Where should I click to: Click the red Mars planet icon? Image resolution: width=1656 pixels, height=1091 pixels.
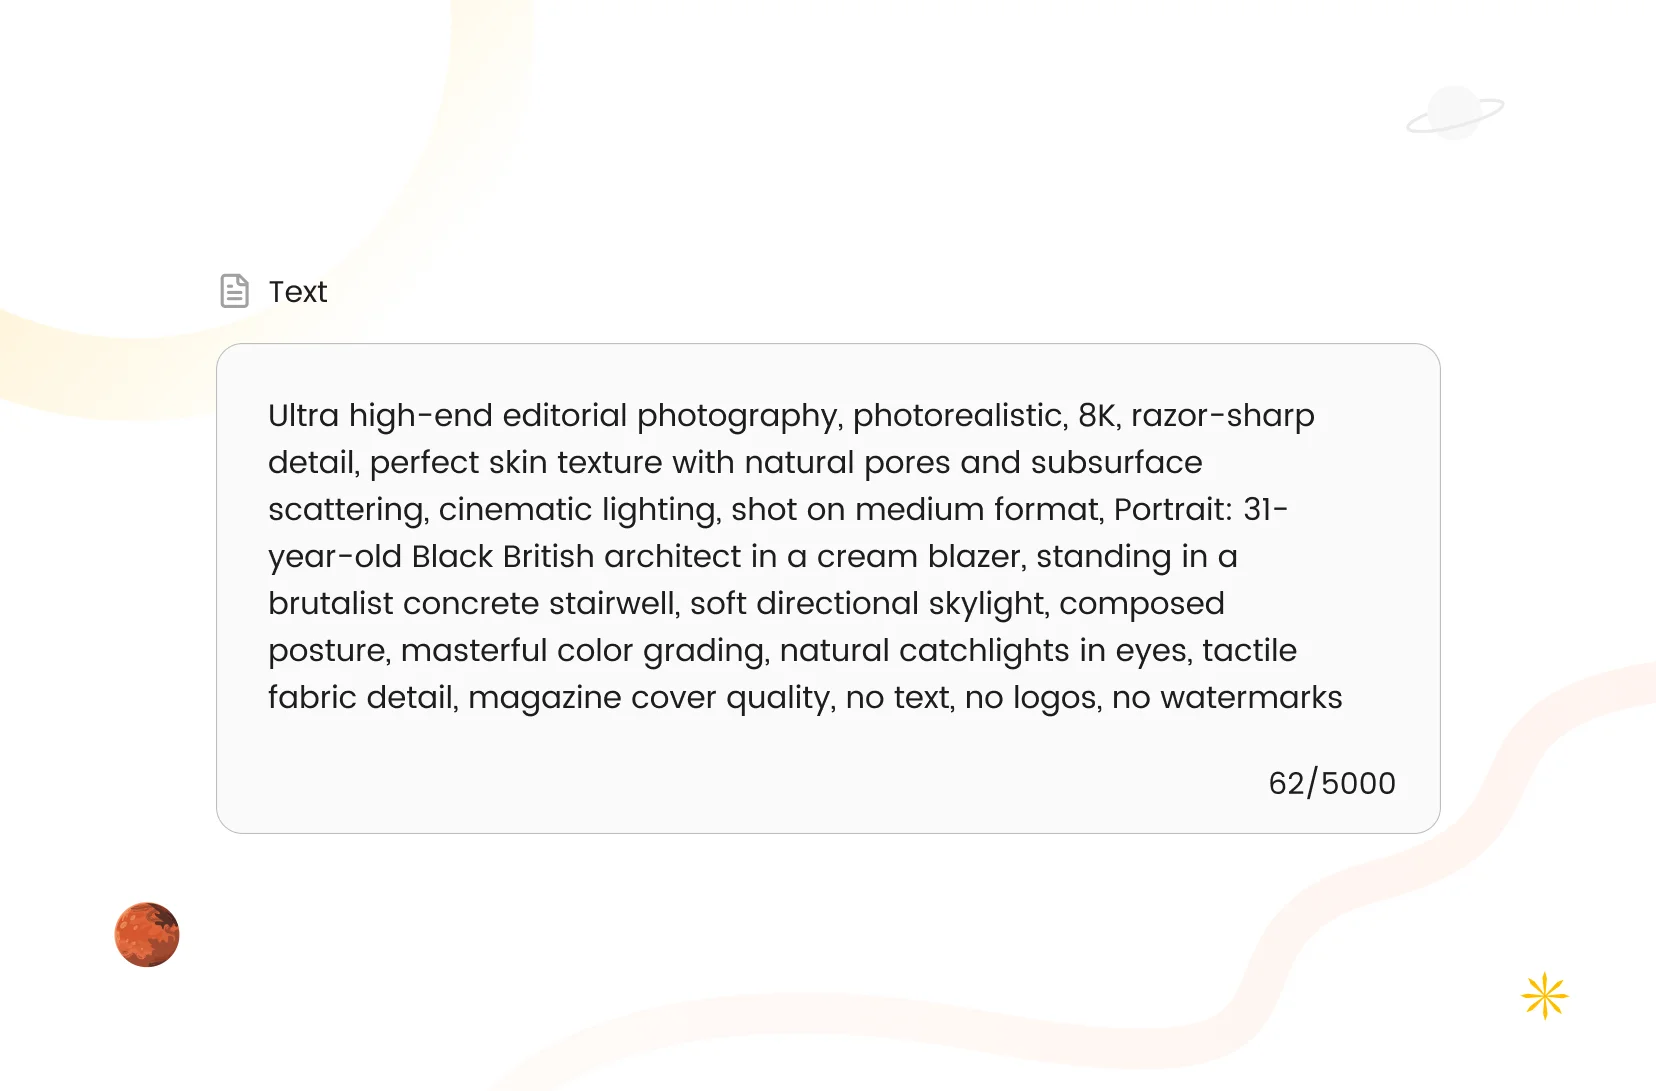(147, 935)
